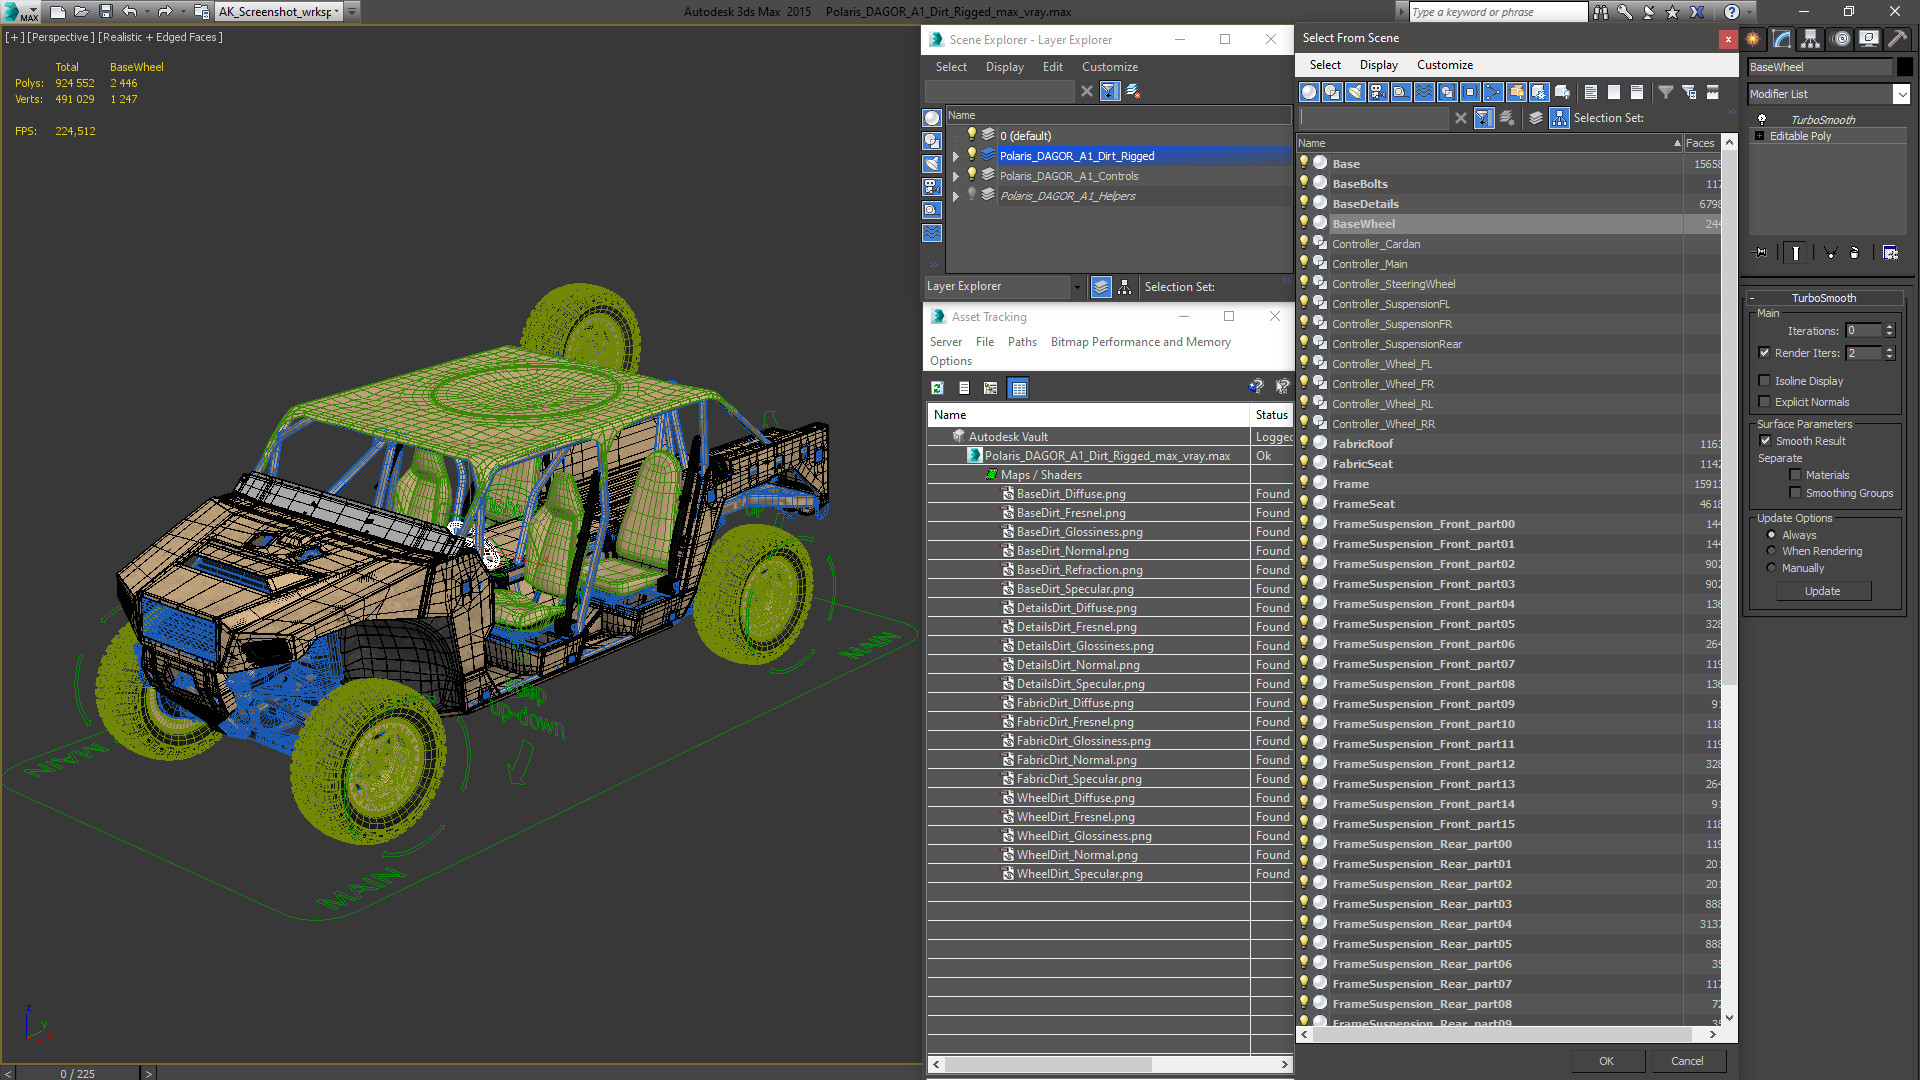Click Configure Modifier Sets icon
Screen dimensions: 1920x1080
click(x=1890, y=253)
